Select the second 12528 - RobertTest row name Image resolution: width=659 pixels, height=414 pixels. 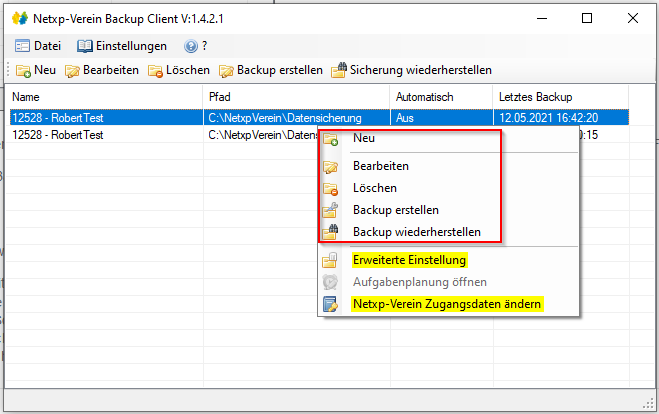click(58, 135)
